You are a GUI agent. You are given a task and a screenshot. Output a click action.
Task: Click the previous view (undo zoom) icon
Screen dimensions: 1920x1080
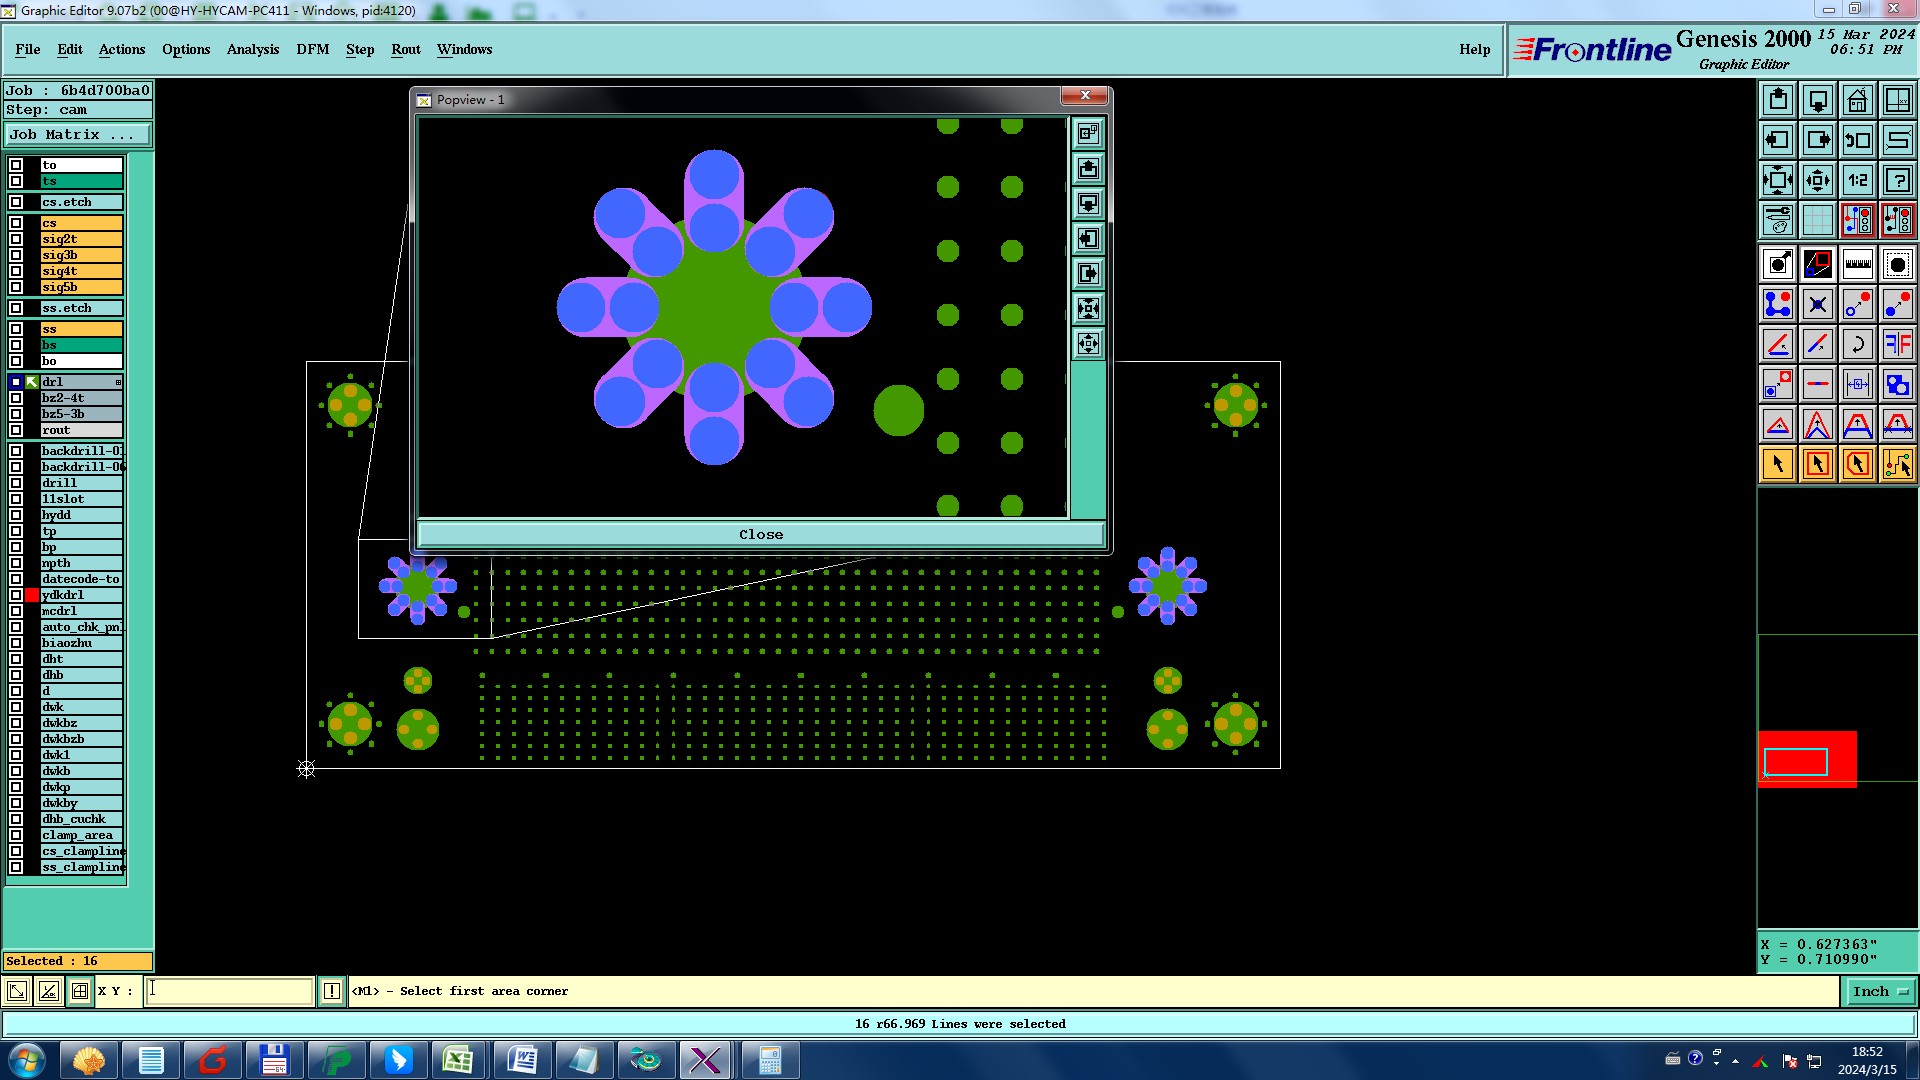point(1858,140)
